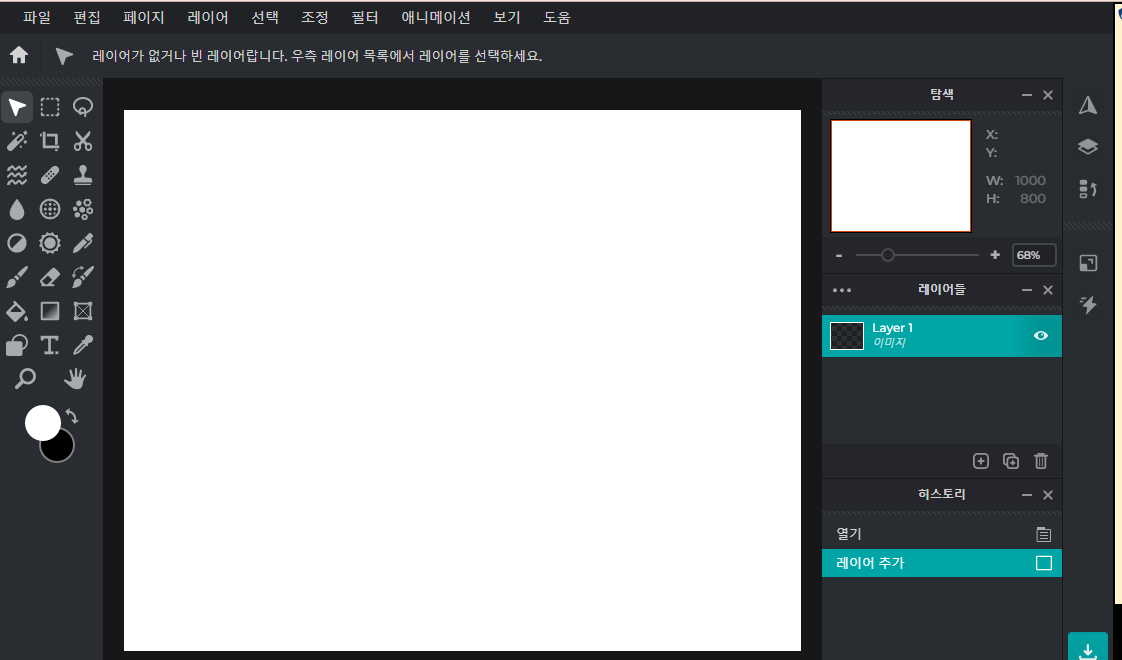The image size is (1122, 660).
Task: Open the 선택 menu
Action: [x=265, y=18]
